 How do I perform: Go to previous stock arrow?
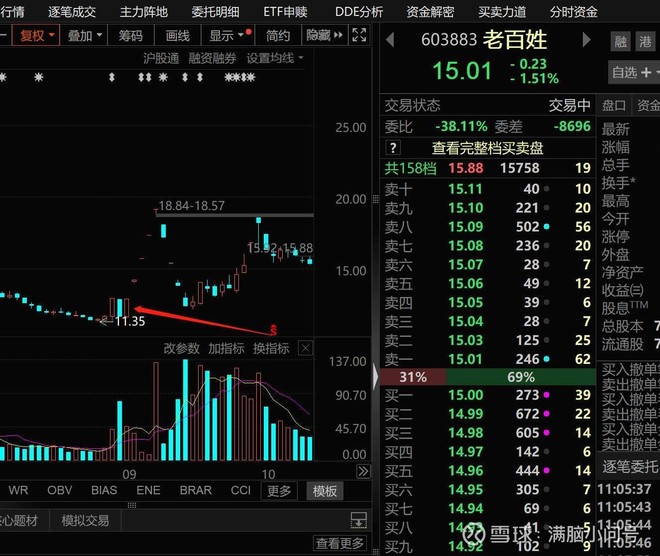pos(390,40)
